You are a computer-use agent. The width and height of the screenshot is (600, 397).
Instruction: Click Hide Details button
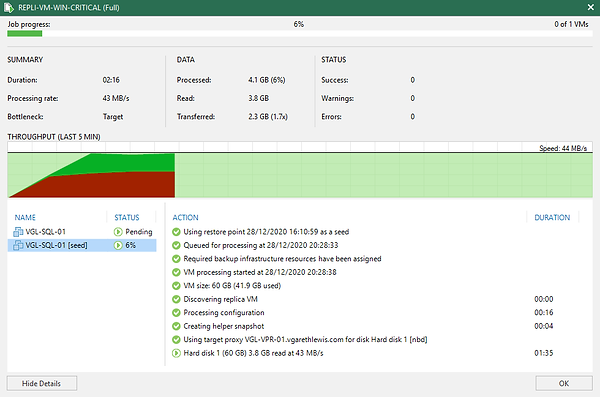point(42,383)
